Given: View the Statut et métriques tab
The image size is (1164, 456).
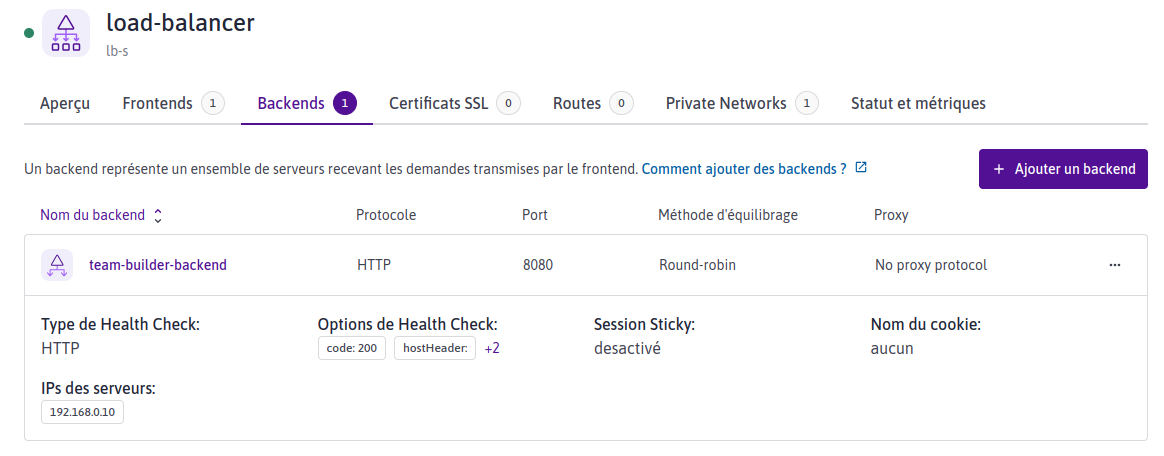Looking at the screenshot, I should [918, 103].
